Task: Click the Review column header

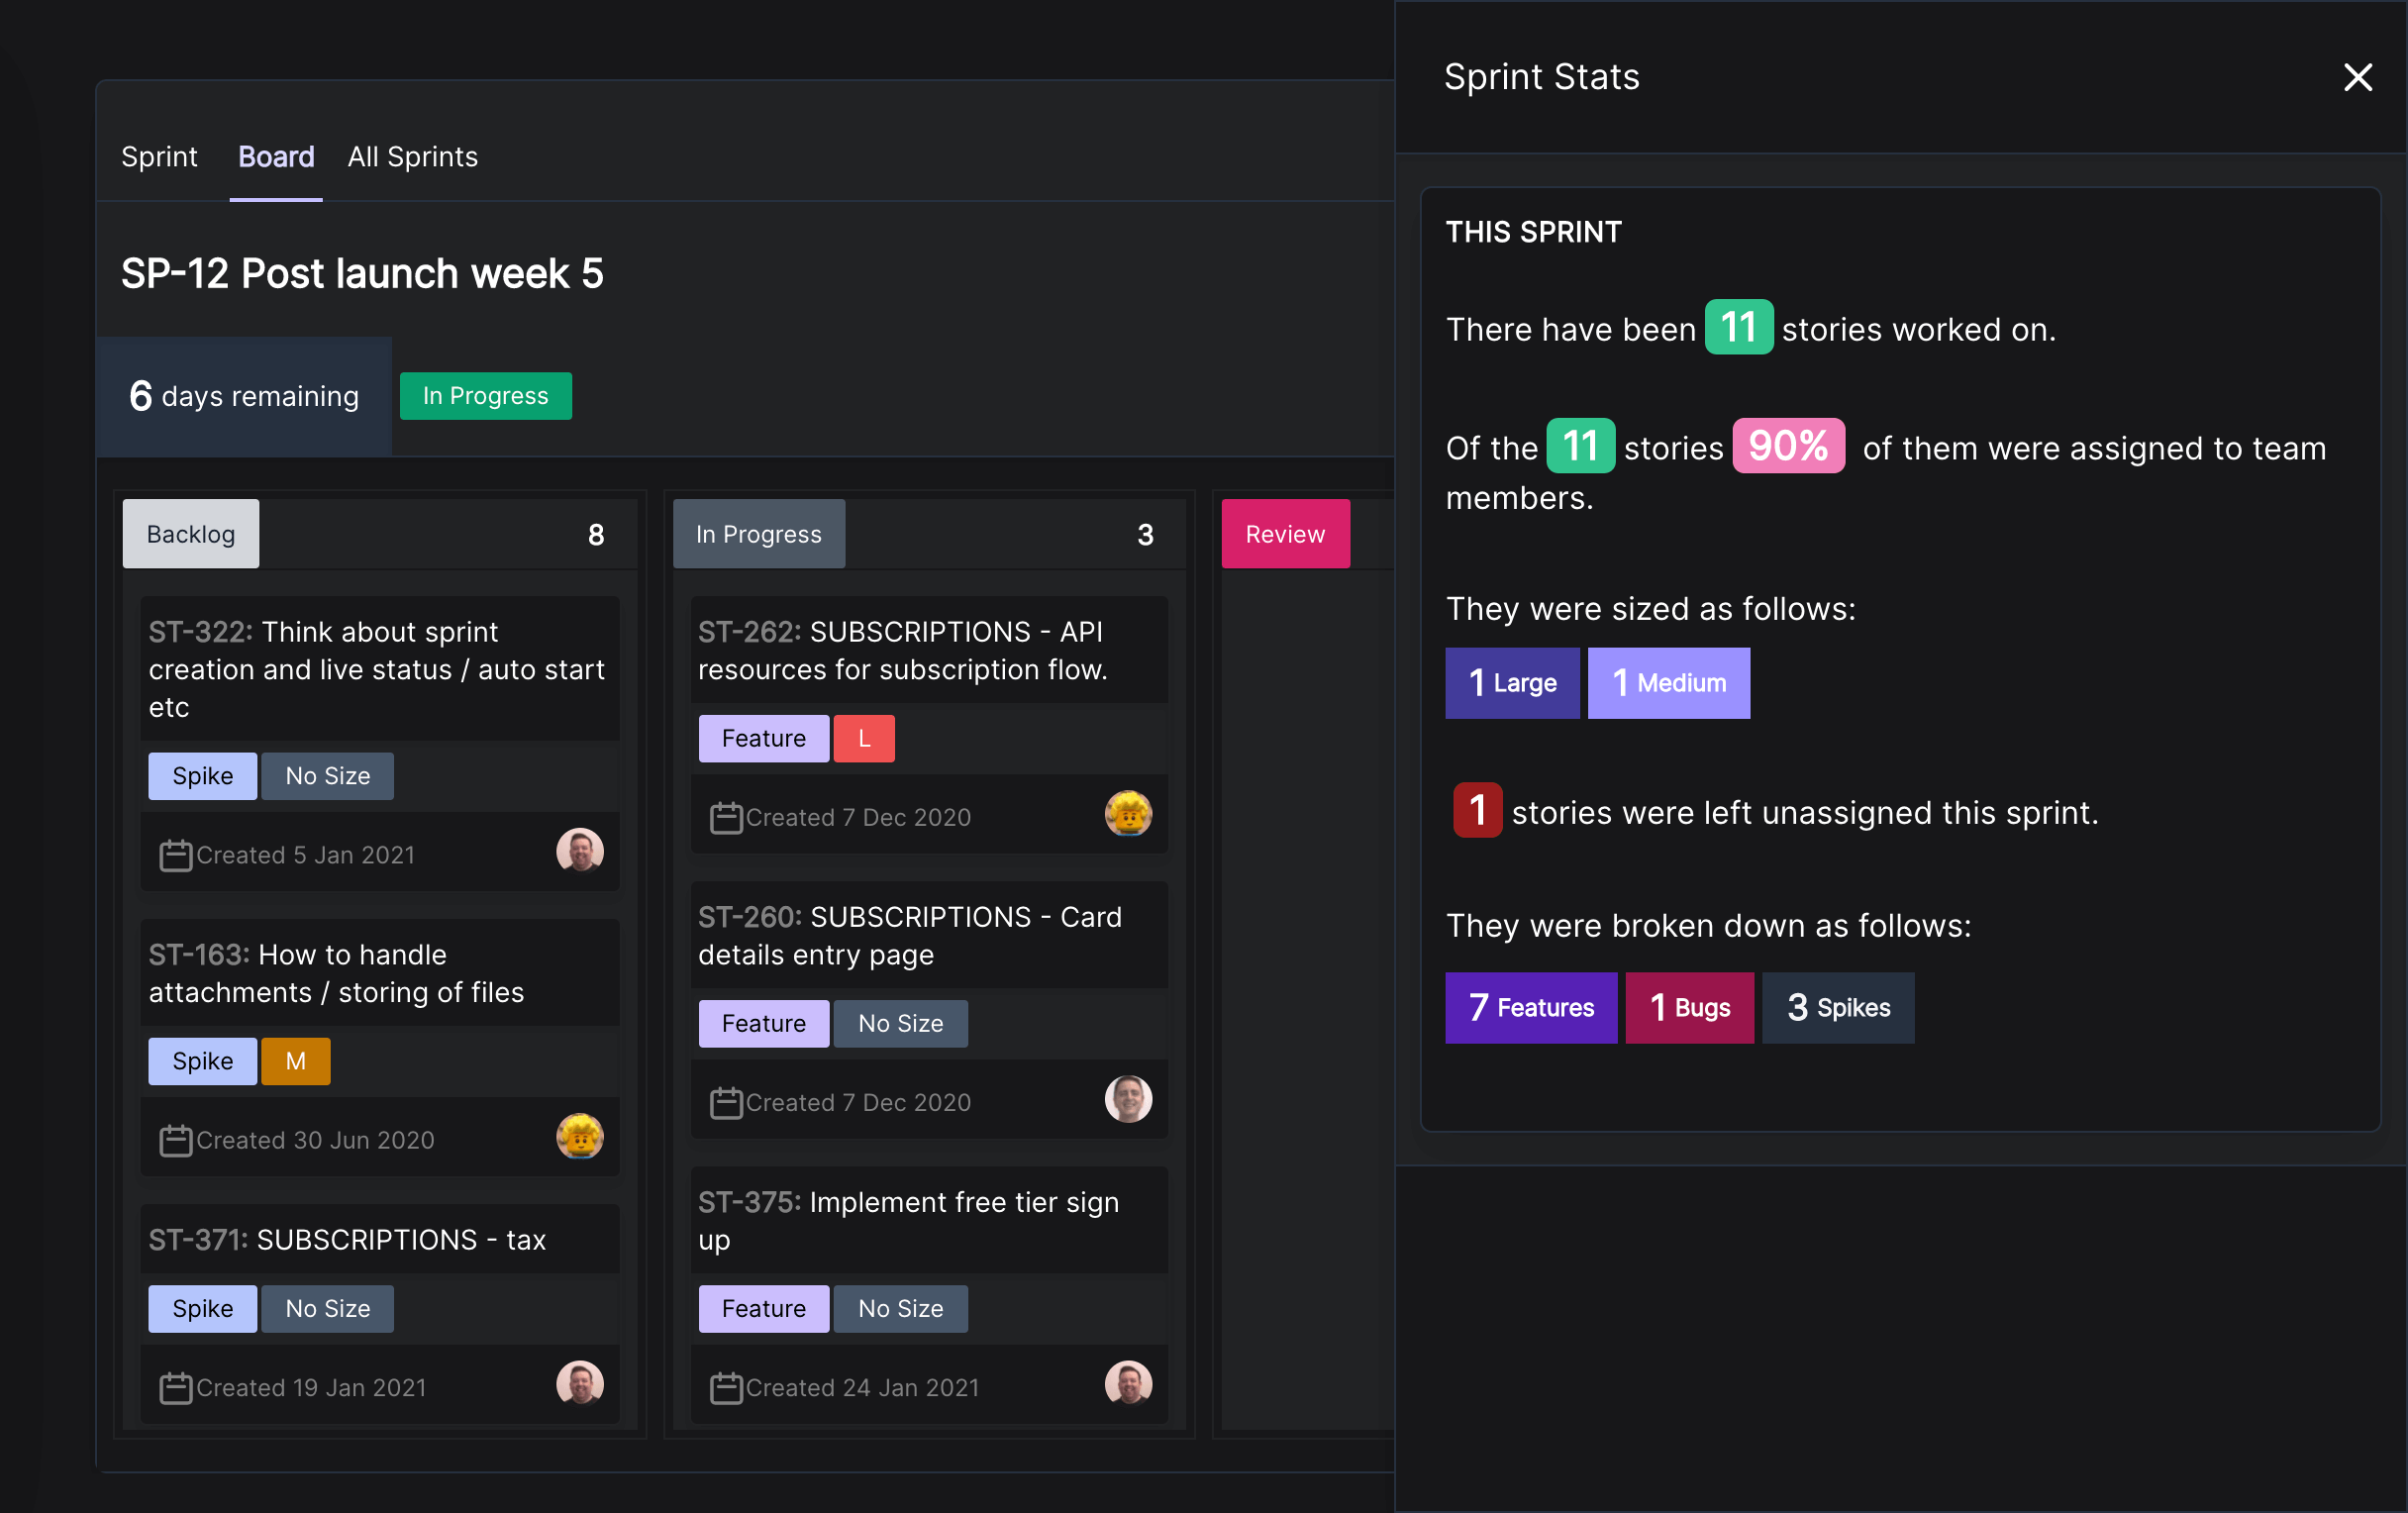Action: click(x=1285, y=535)
